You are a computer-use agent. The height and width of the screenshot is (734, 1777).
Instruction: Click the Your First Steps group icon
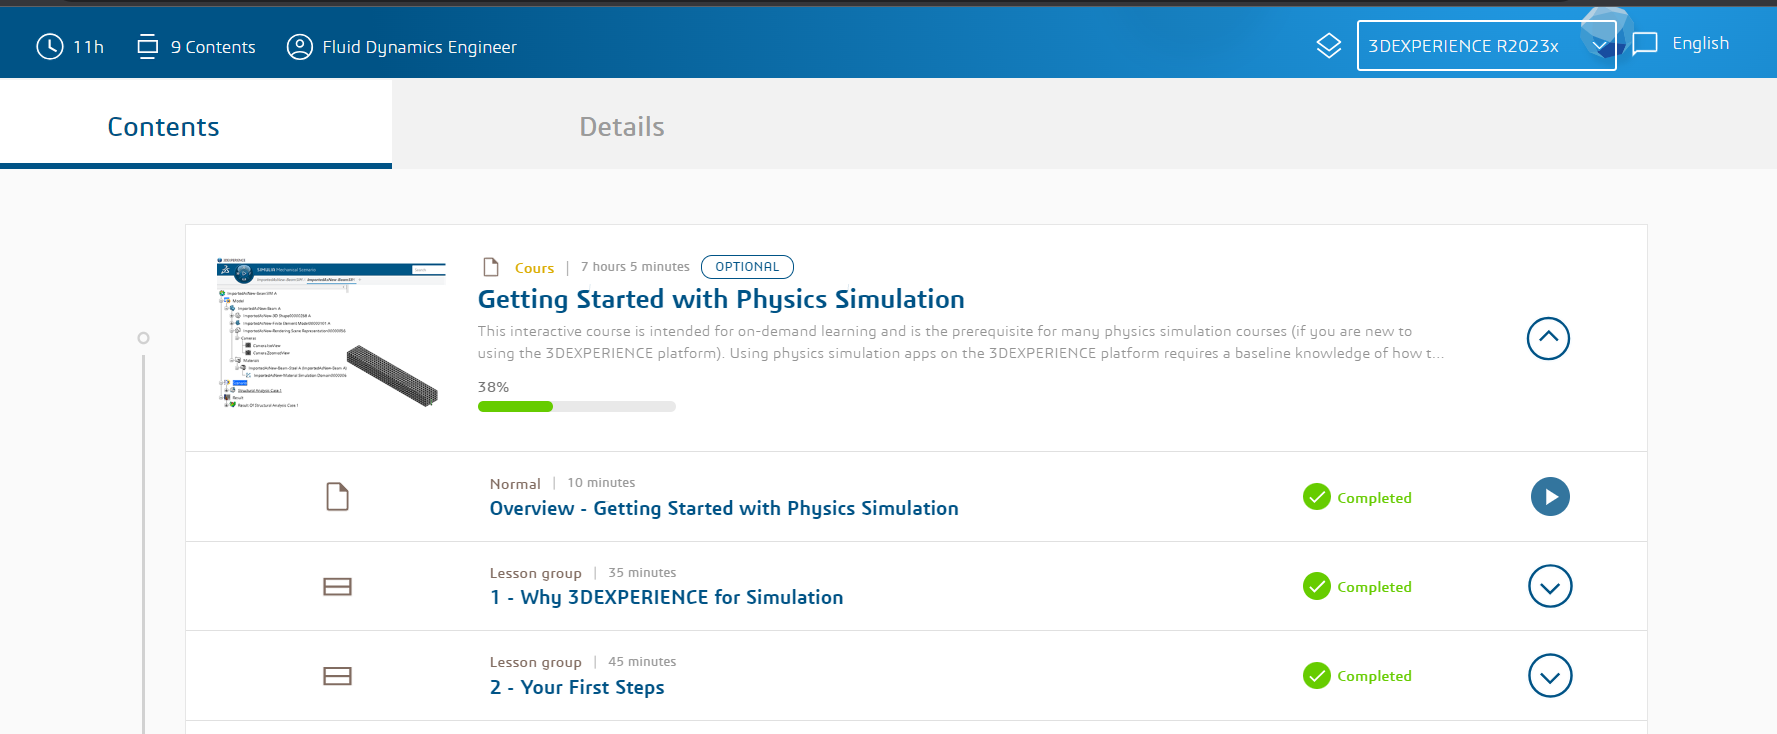(338, 676)
